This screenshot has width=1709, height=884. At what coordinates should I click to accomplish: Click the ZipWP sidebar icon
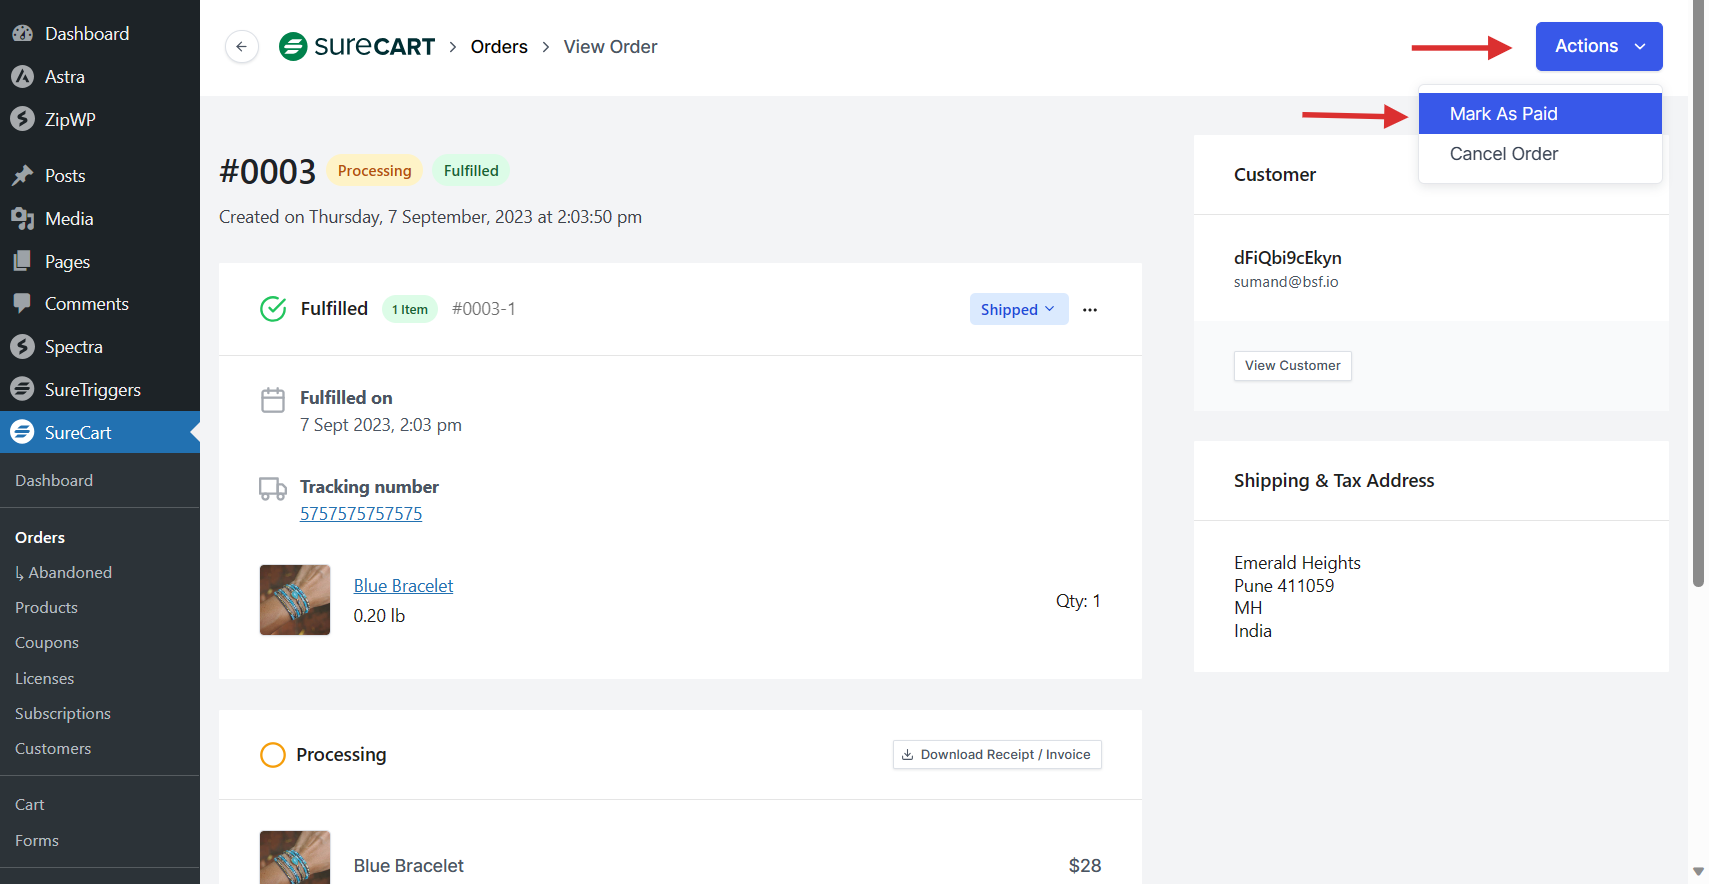point(22,119)
